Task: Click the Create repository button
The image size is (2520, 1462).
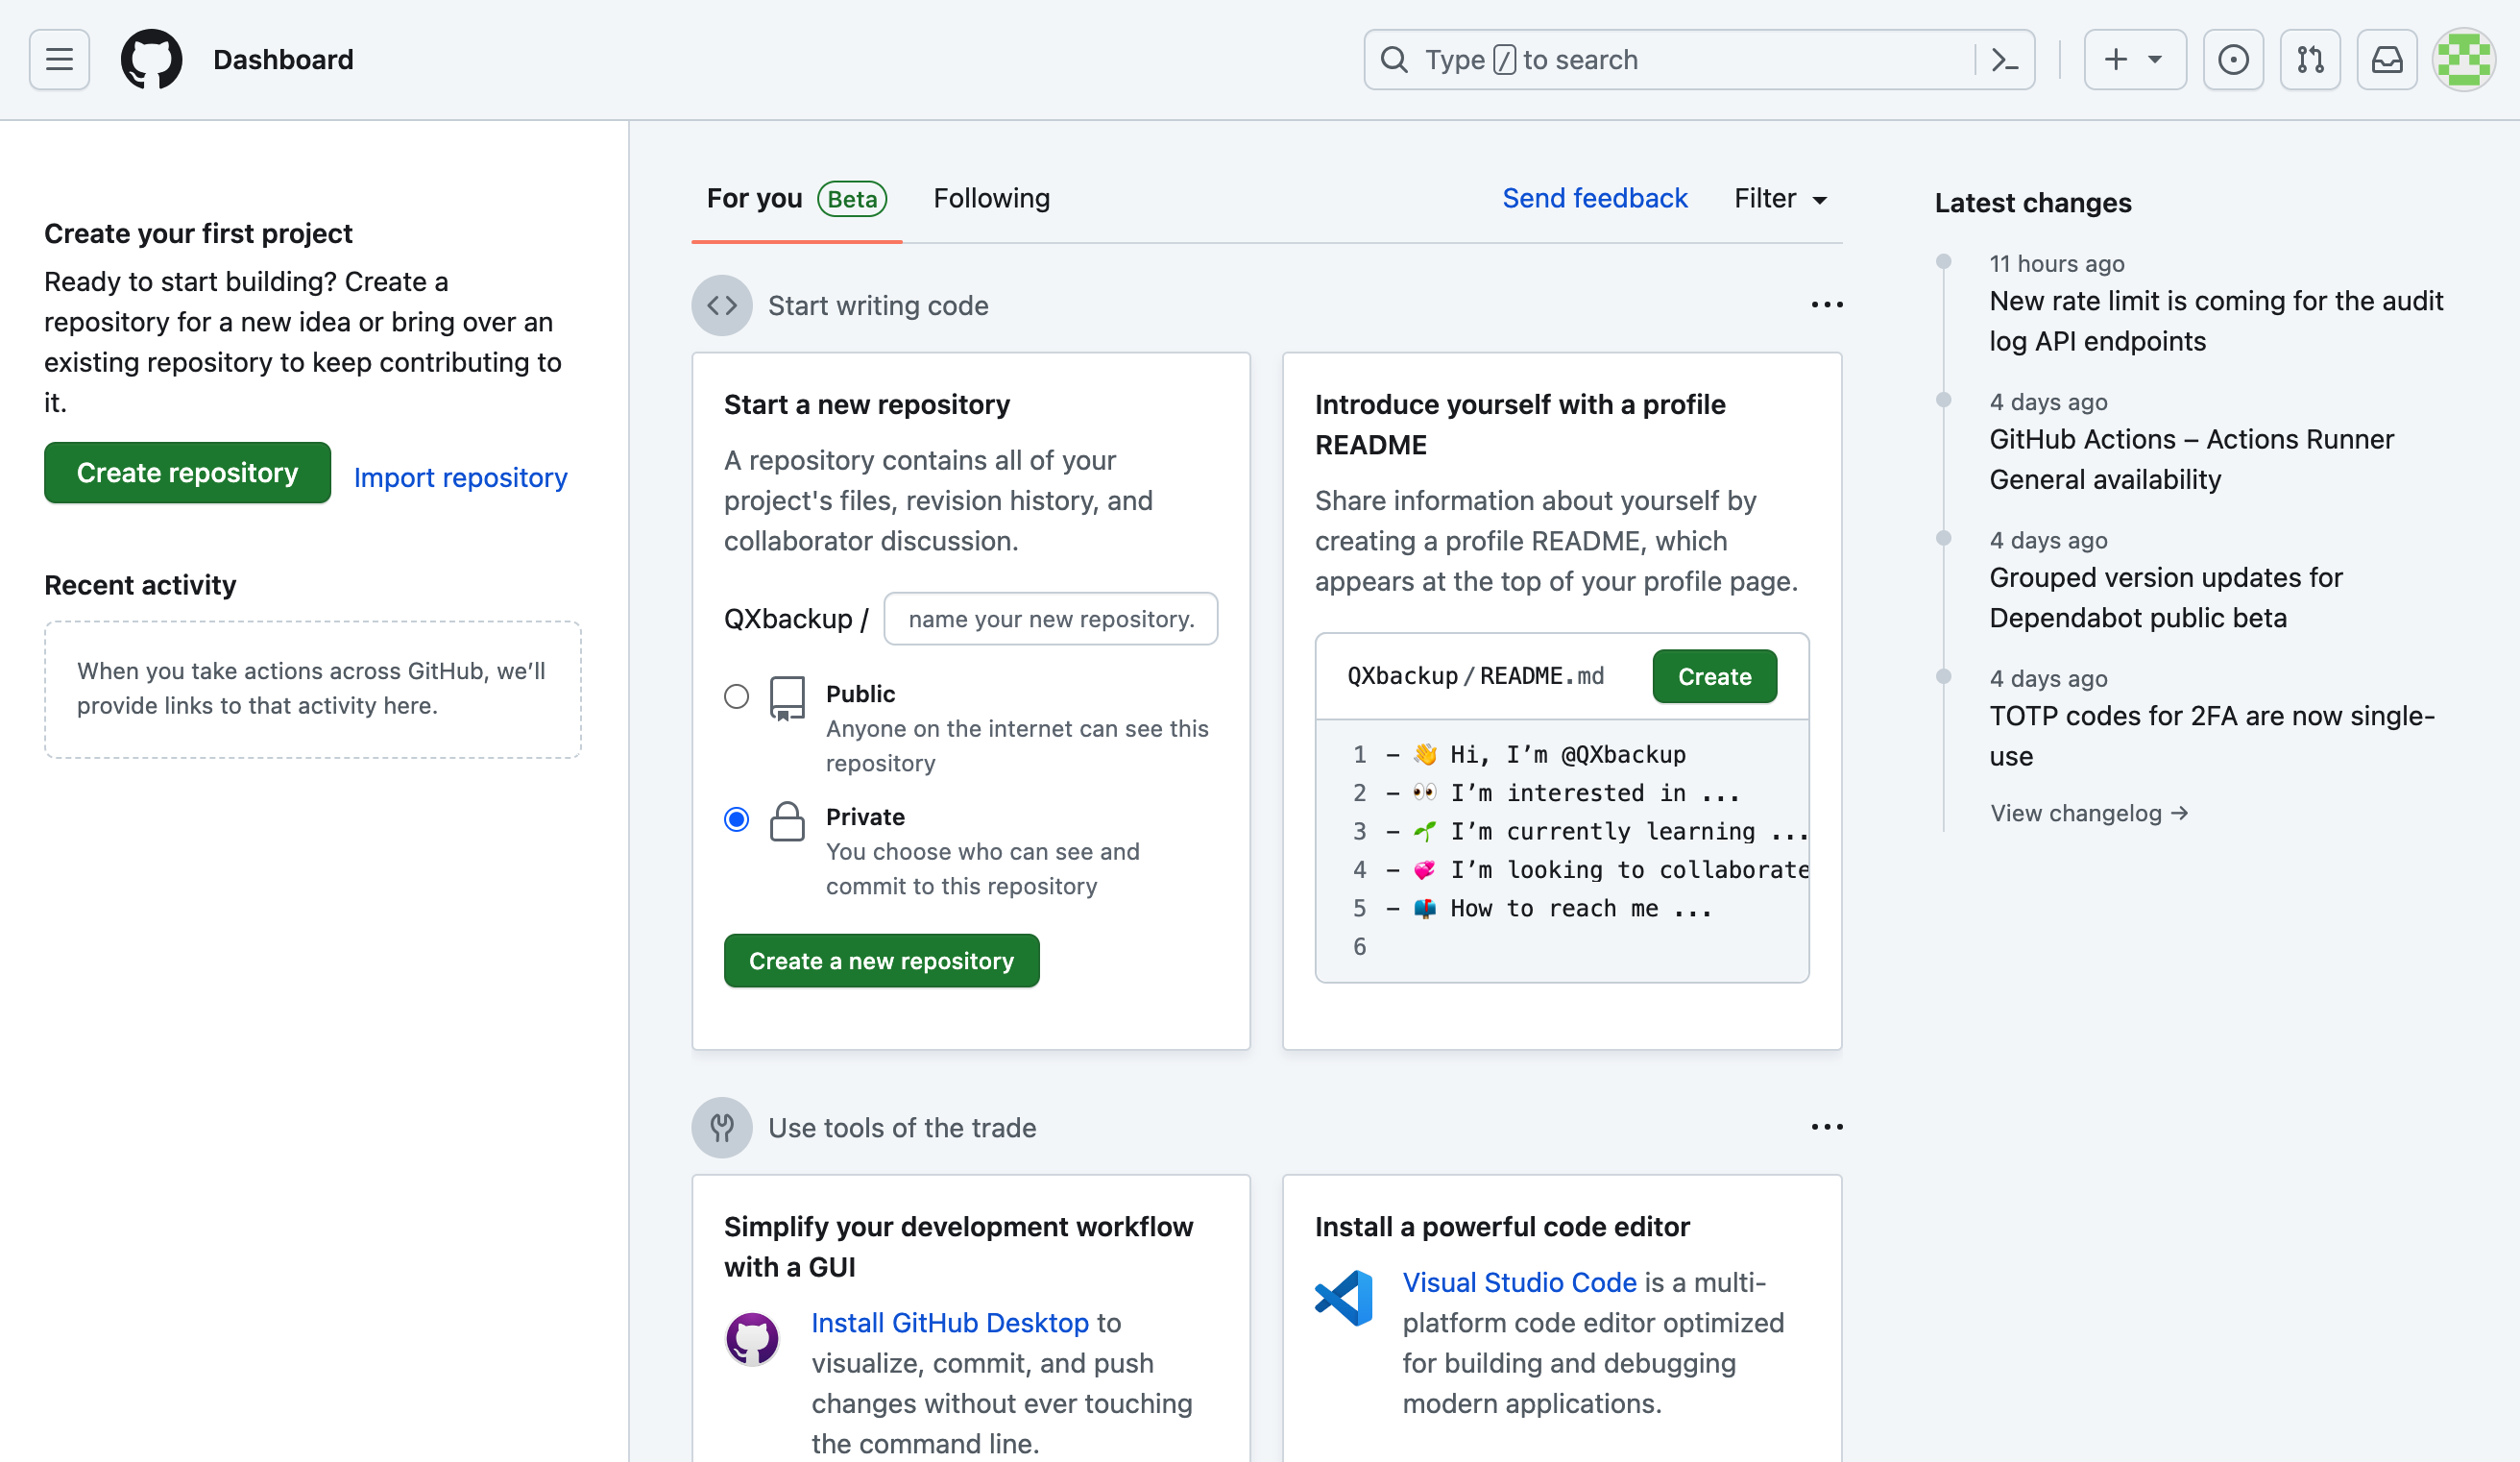Action: coord(186,472)
